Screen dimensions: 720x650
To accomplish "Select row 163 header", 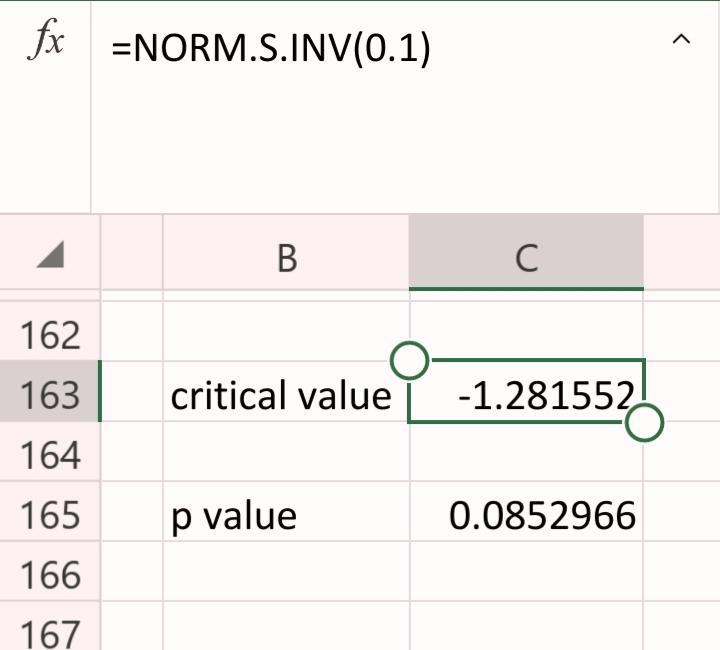I will tap(50, 395).
